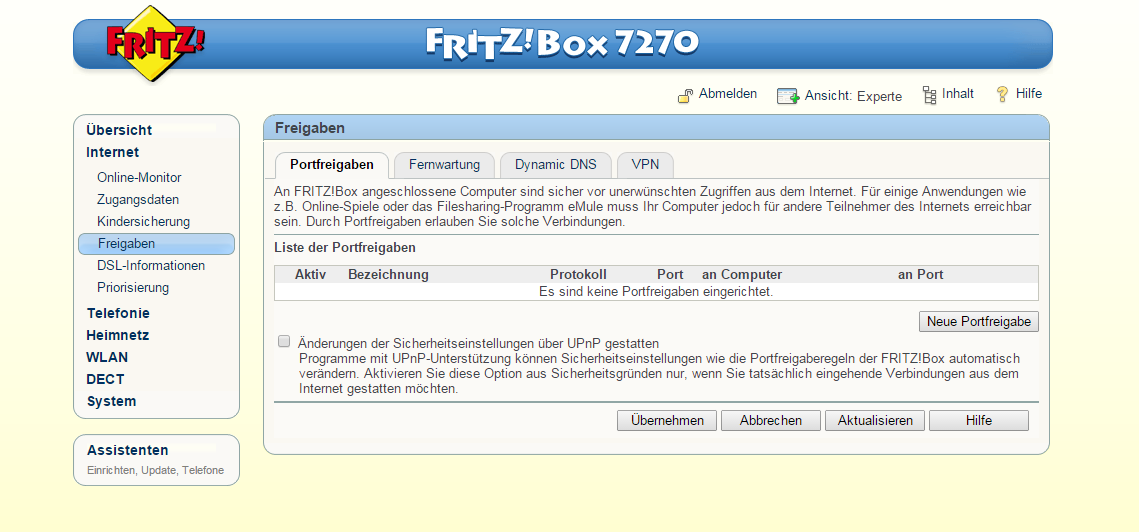Enable UPnP security settings changes checkbox
Screen dimensions: 1139x532
pyautogui.click(x=284, y=342)
